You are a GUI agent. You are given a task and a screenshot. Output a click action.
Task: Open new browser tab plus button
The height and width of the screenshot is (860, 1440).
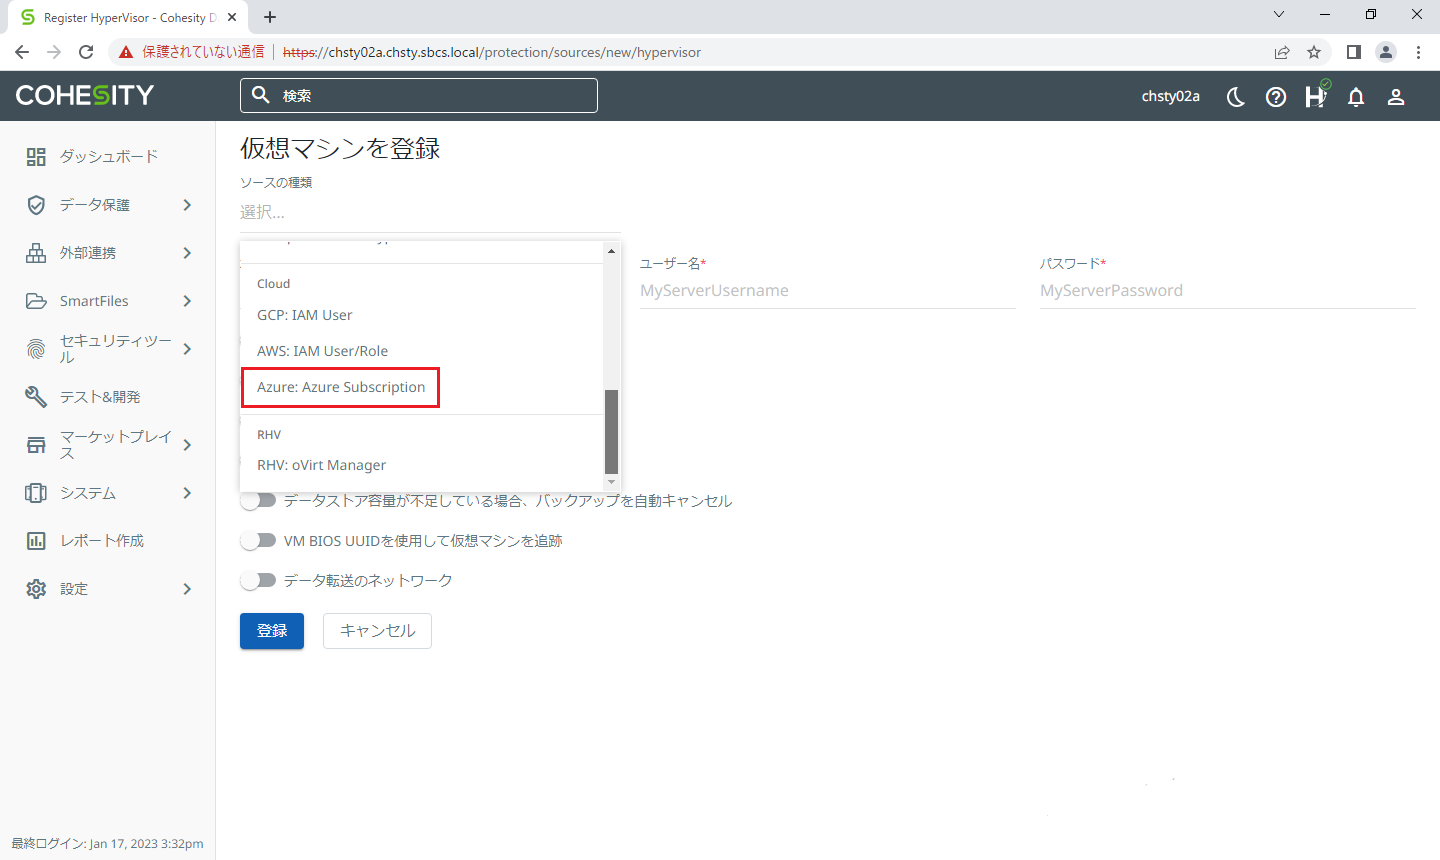point(270,17)
